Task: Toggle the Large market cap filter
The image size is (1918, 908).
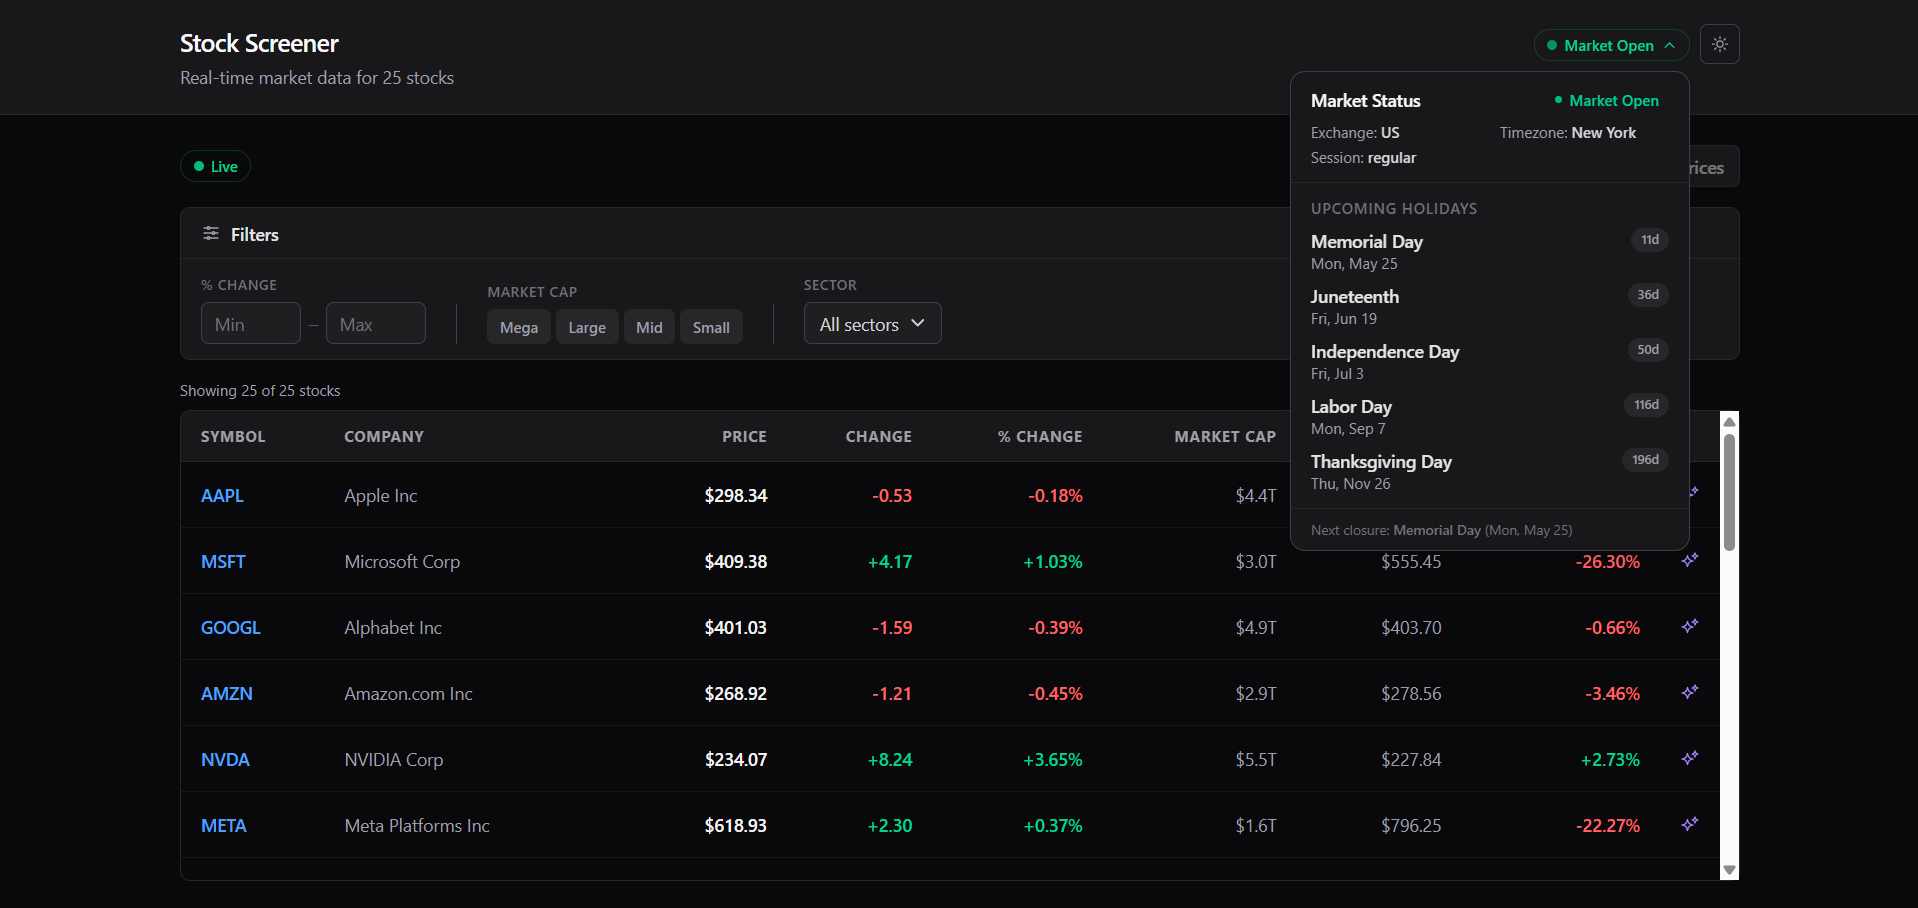Action: pyautogui.click(x=587, y=327)
